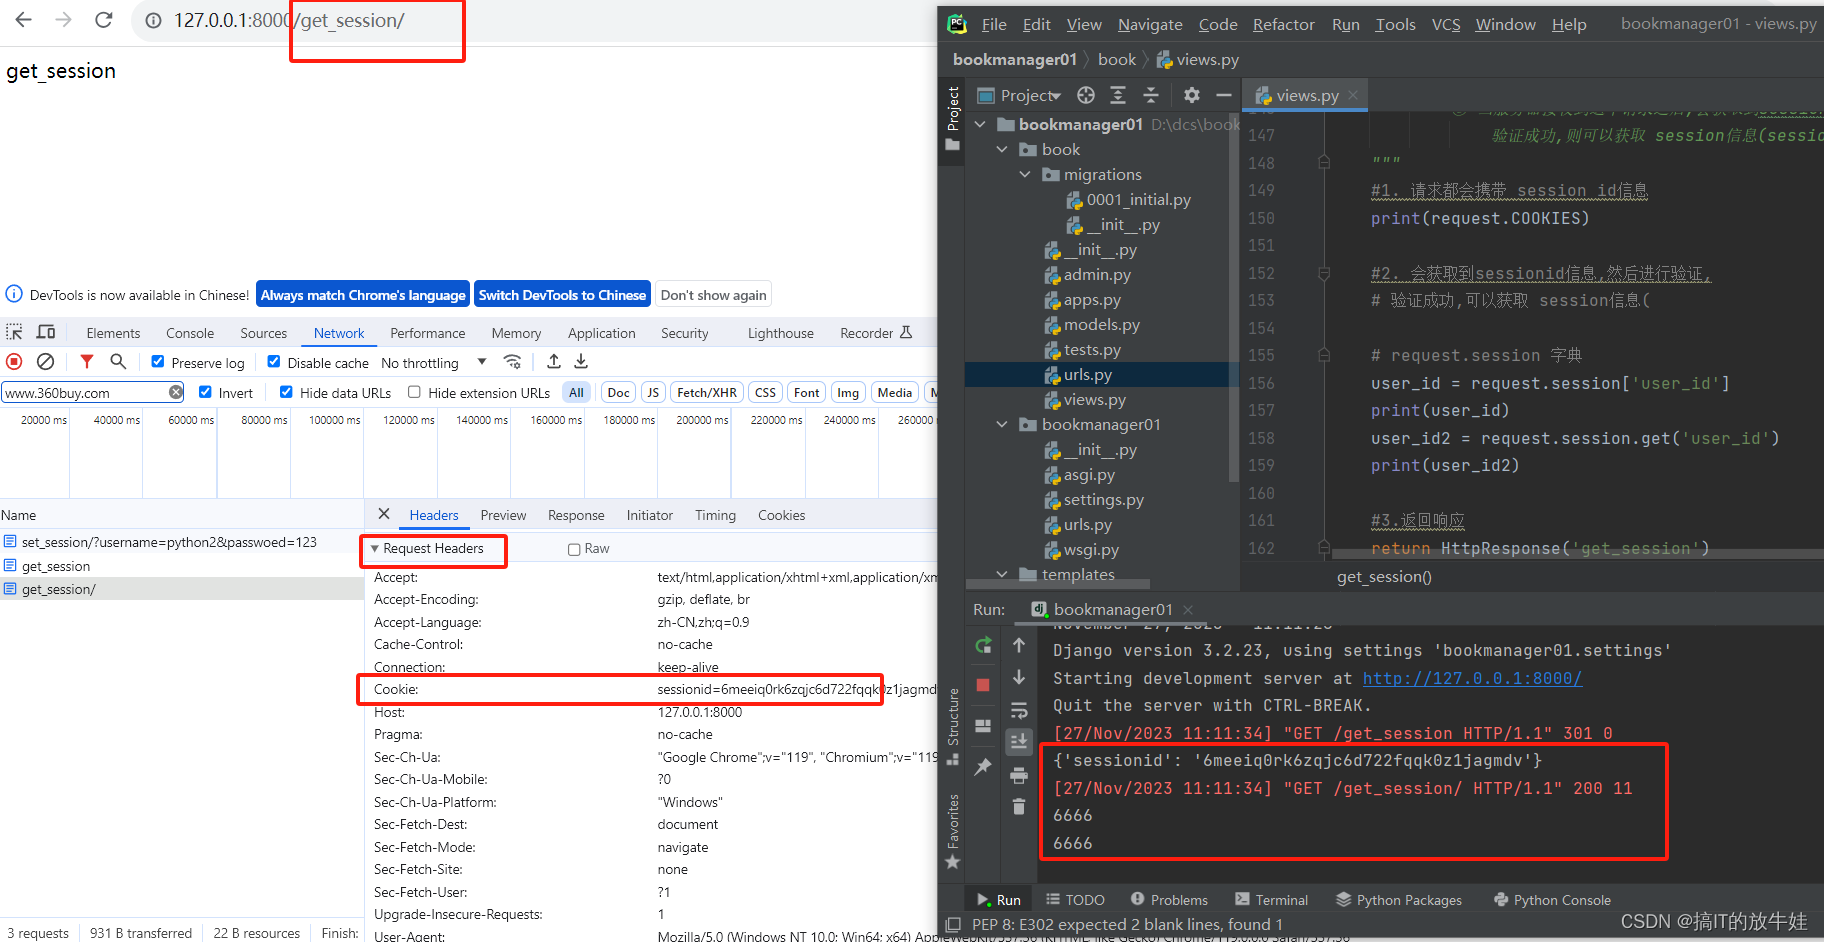Open urls.py in book folder
1824x942 pixels.
pyautogui.click(x=1087, y=374)
